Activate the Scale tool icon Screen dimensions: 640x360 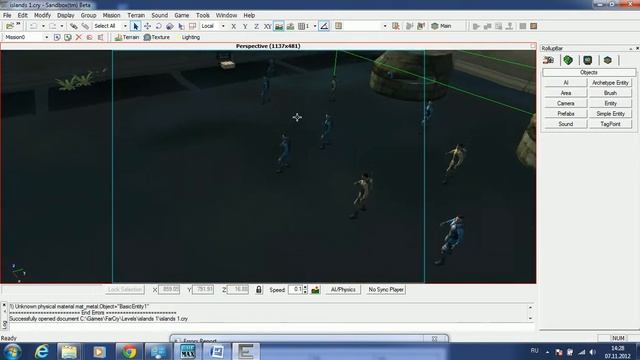coord(170,26)
